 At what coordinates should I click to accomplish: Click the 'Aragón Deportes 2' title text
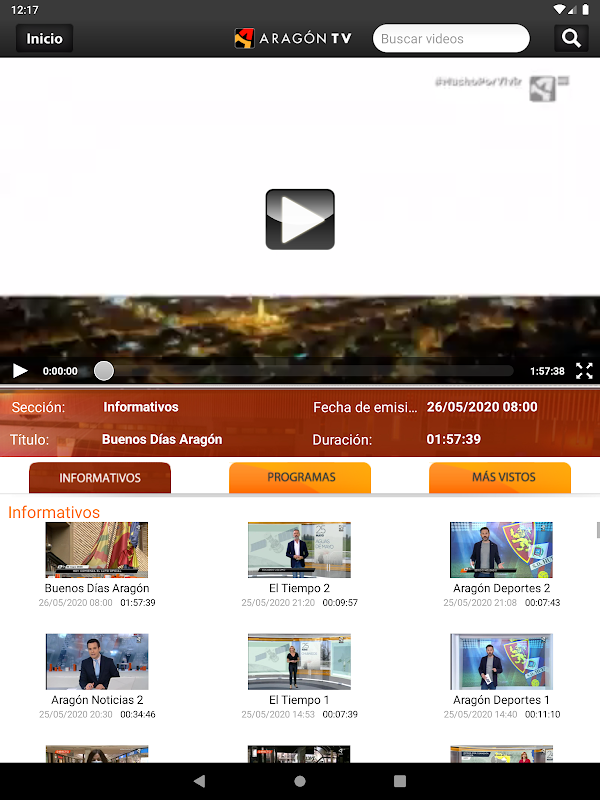(502, 588)
